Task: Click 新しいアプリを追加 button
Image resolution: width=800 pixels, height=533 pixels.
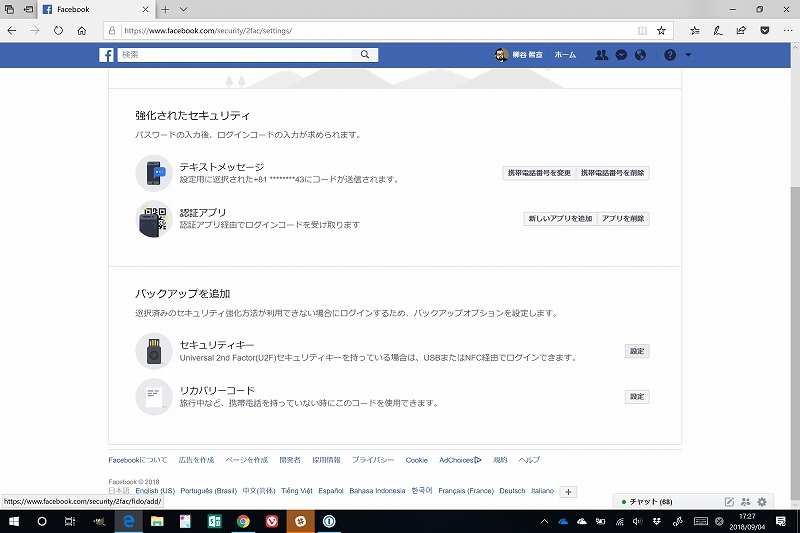Action: point(560,219)
